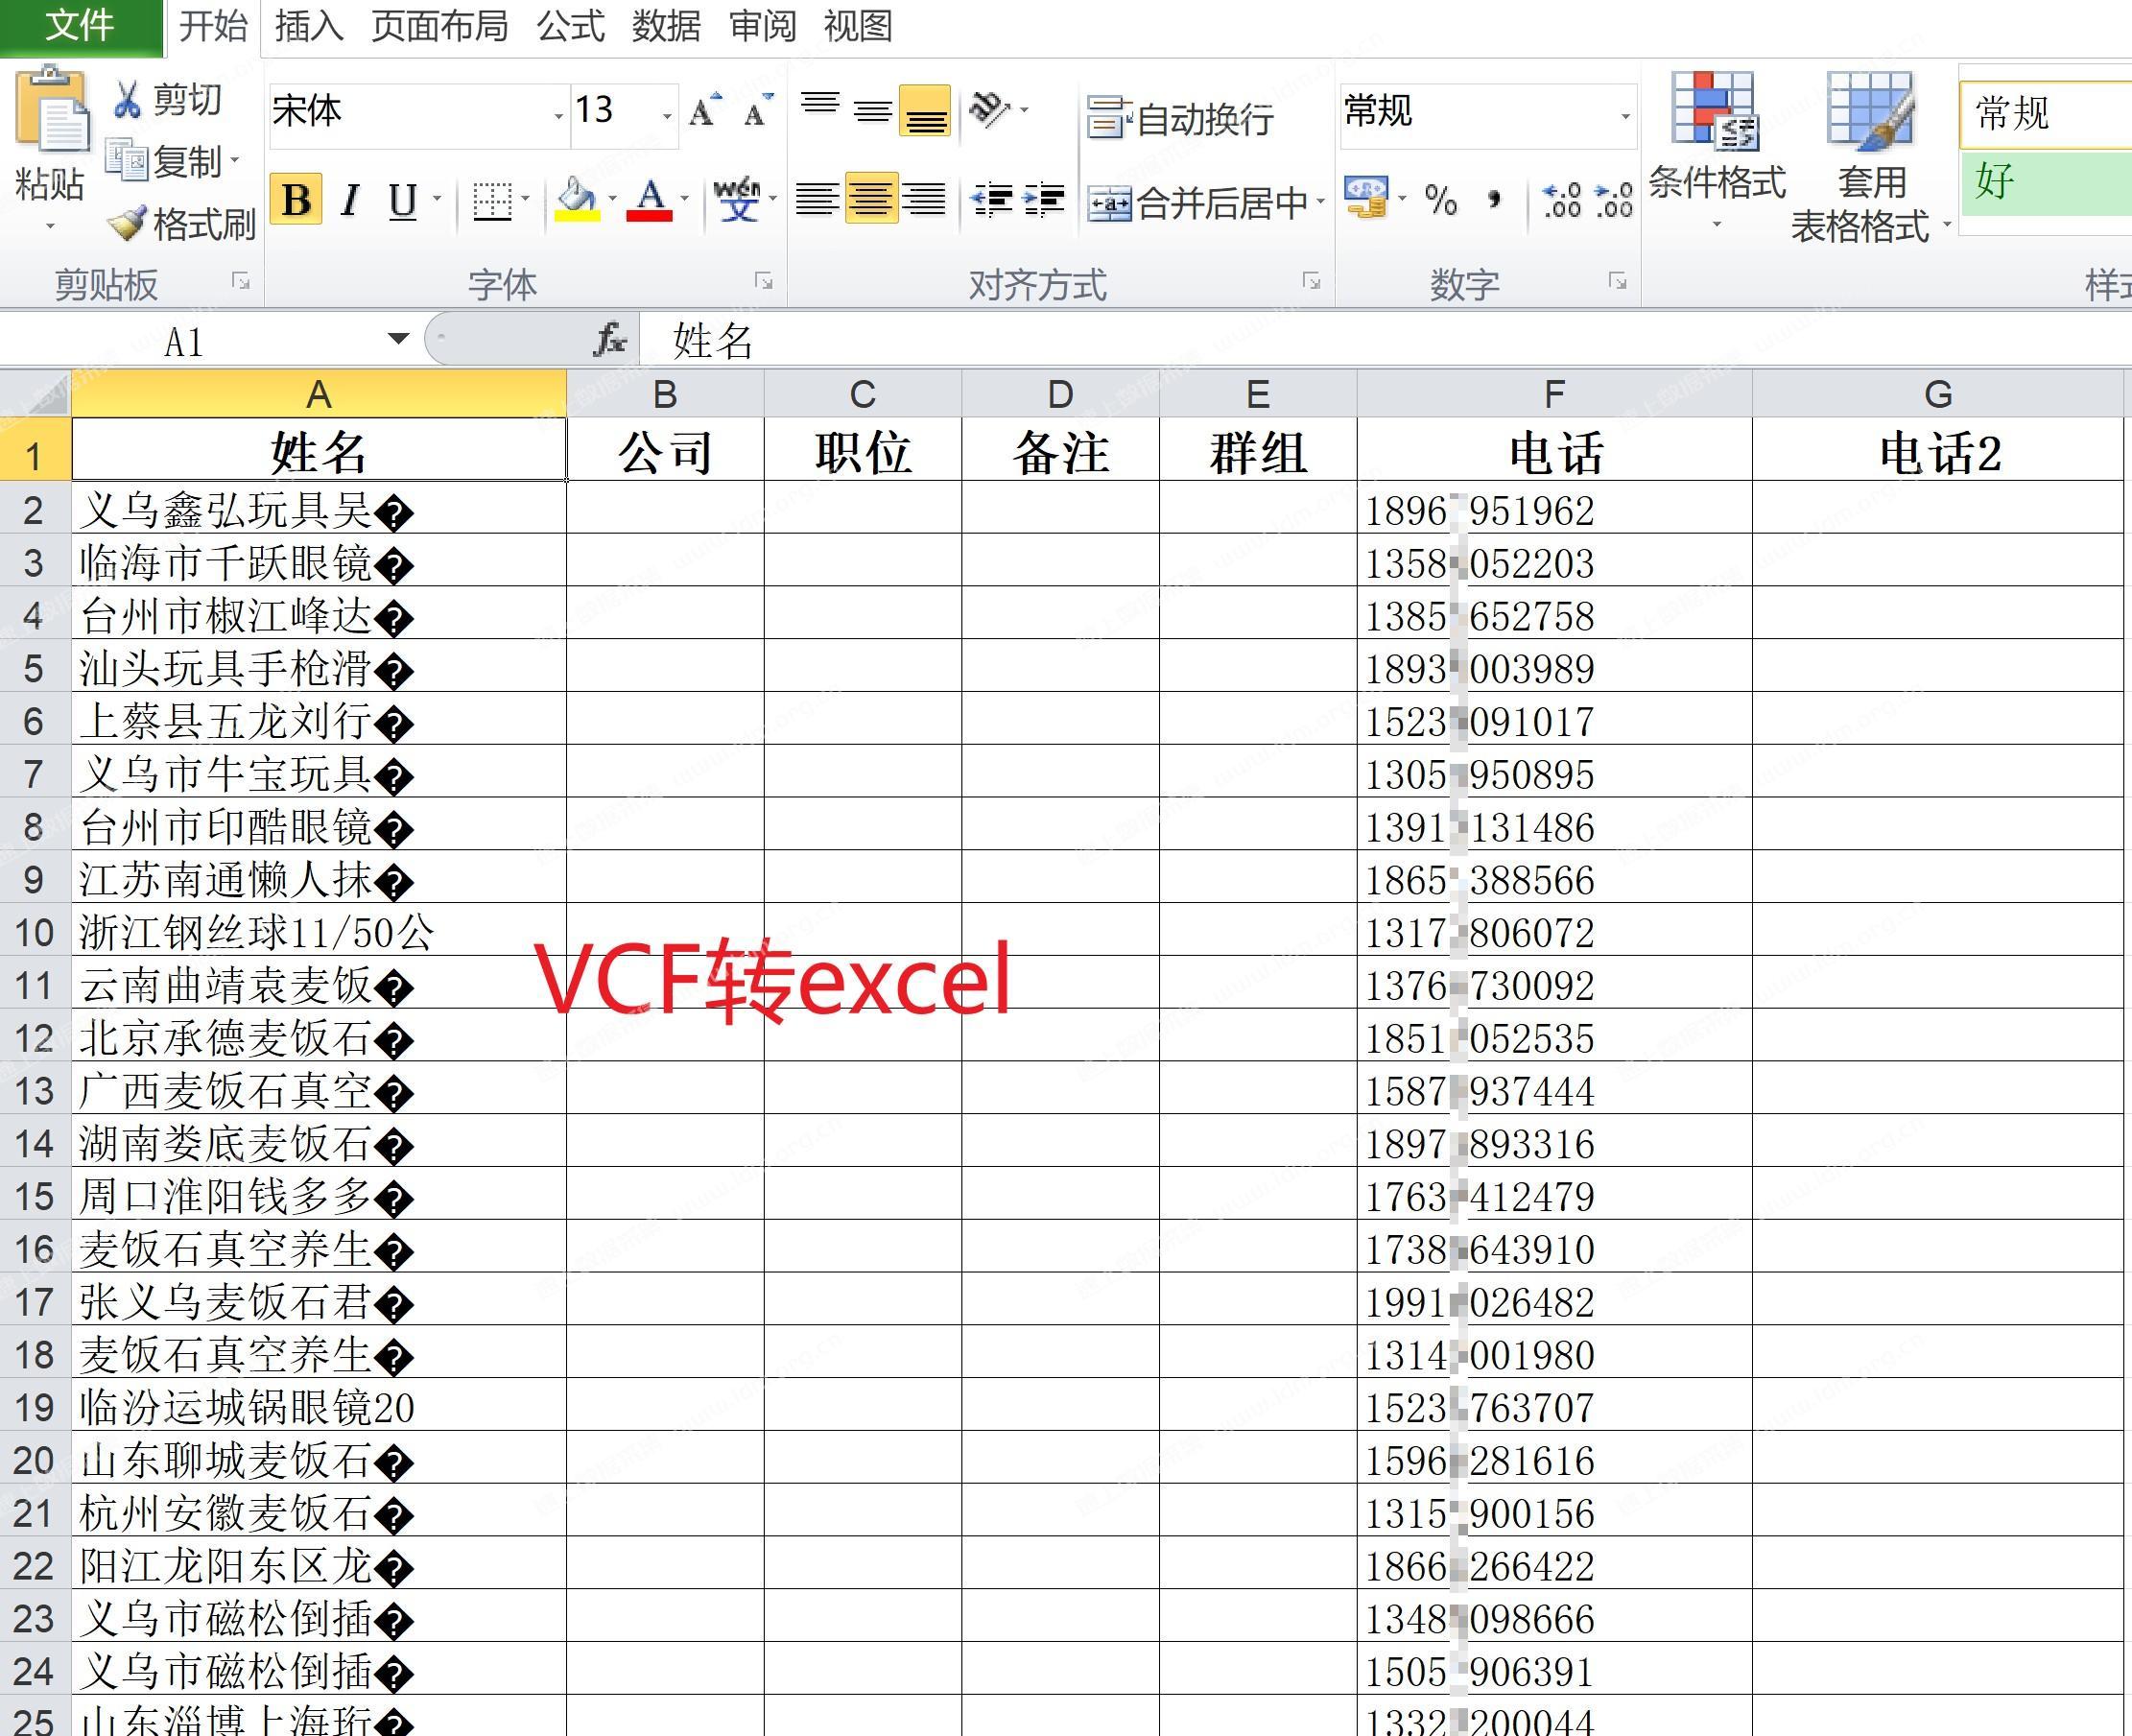Open font color dropdown arrow

(685, 200)
